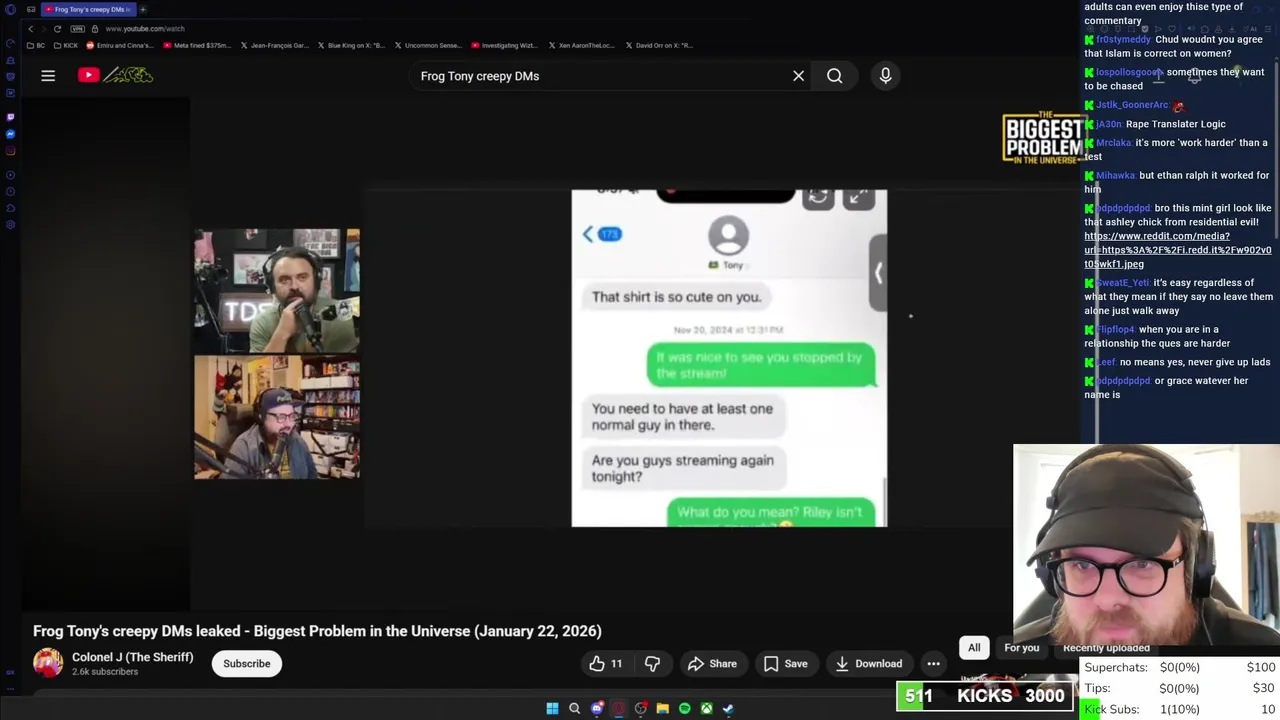Viewport: 1280px width, 720px height.
Task: Click the 2.6k subscribers text
Action: [105, 672]
